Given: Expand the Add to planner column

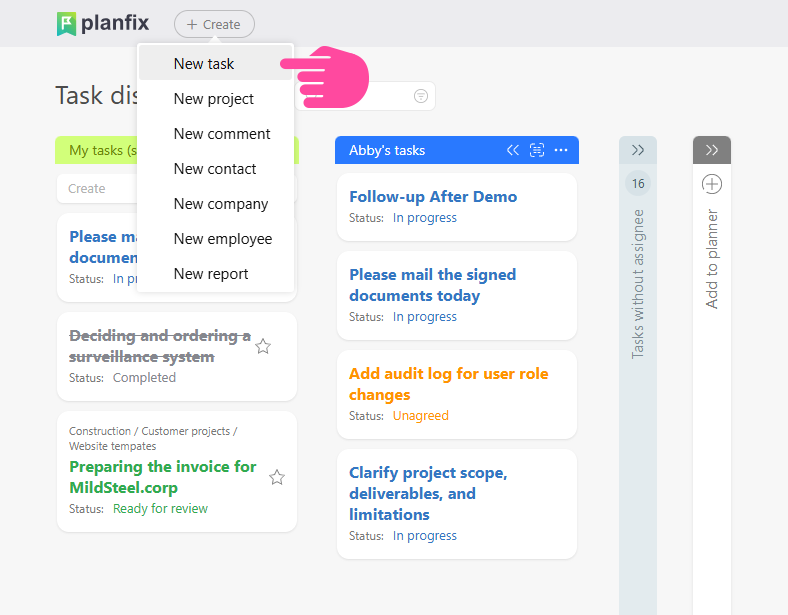Looking at the screenshot, I should tap(712, 150).
